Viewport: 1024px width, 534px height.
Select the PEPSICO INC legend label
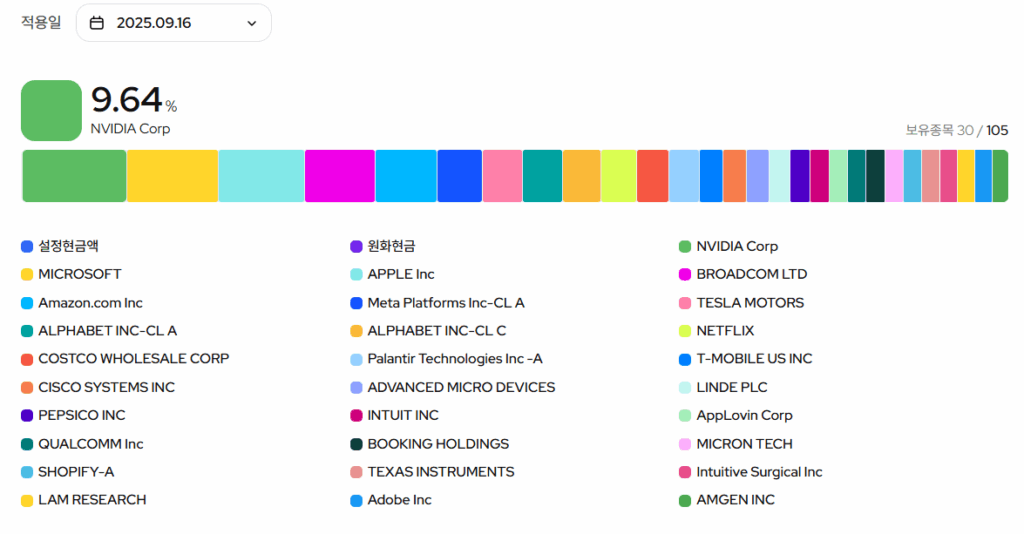coord(82,415)
